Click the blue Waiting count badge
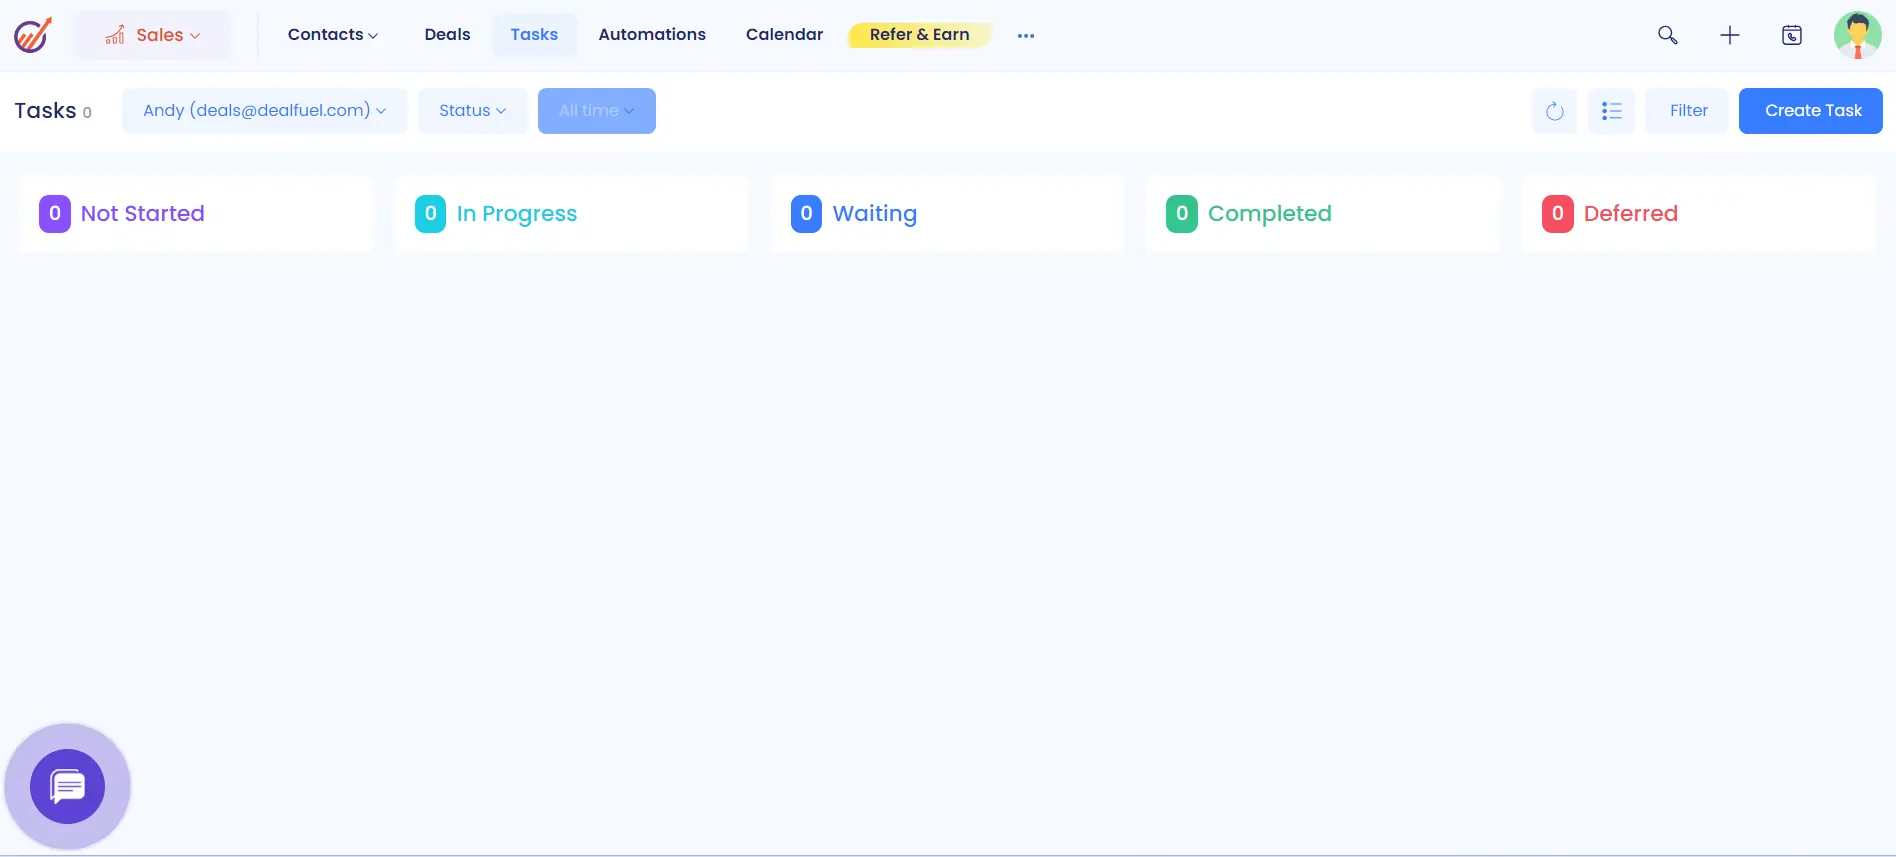This screenshot has width=1896, height=857. click(x=806, y=214)
